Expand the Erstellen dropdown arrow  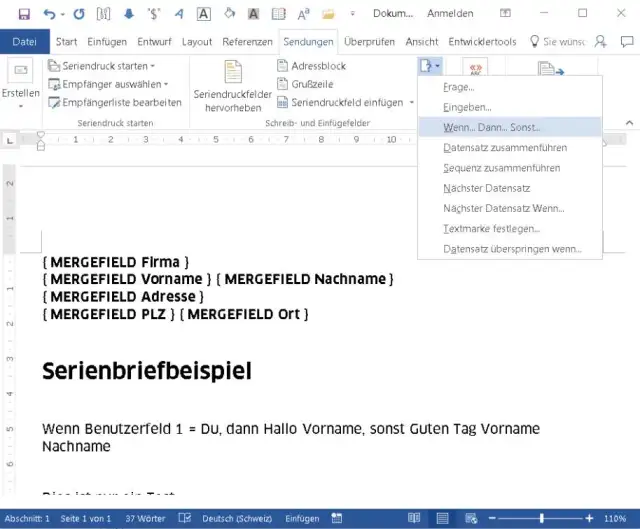21,107
